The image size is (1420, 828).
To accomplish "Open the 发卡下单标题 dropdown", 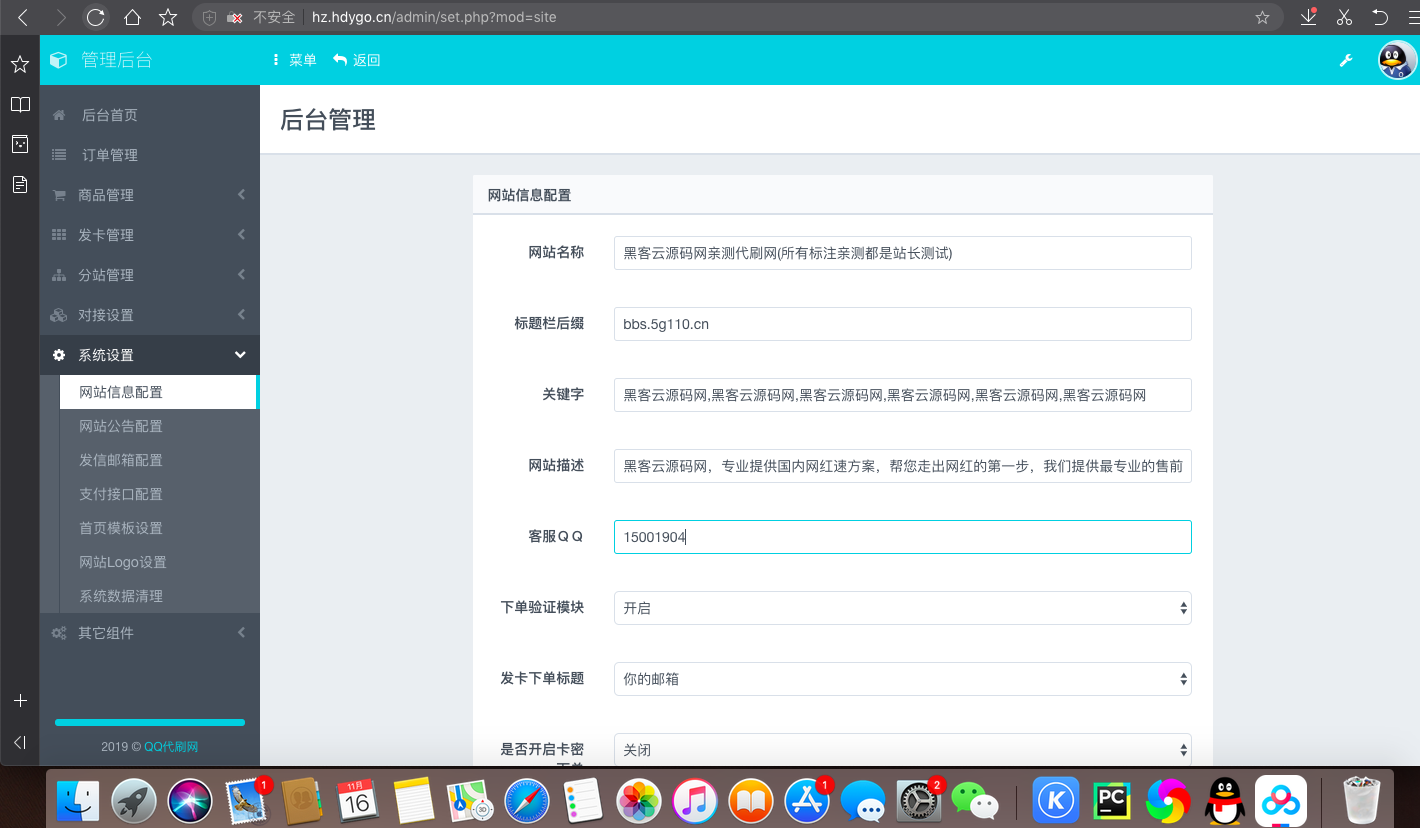I will coord(902,679).
